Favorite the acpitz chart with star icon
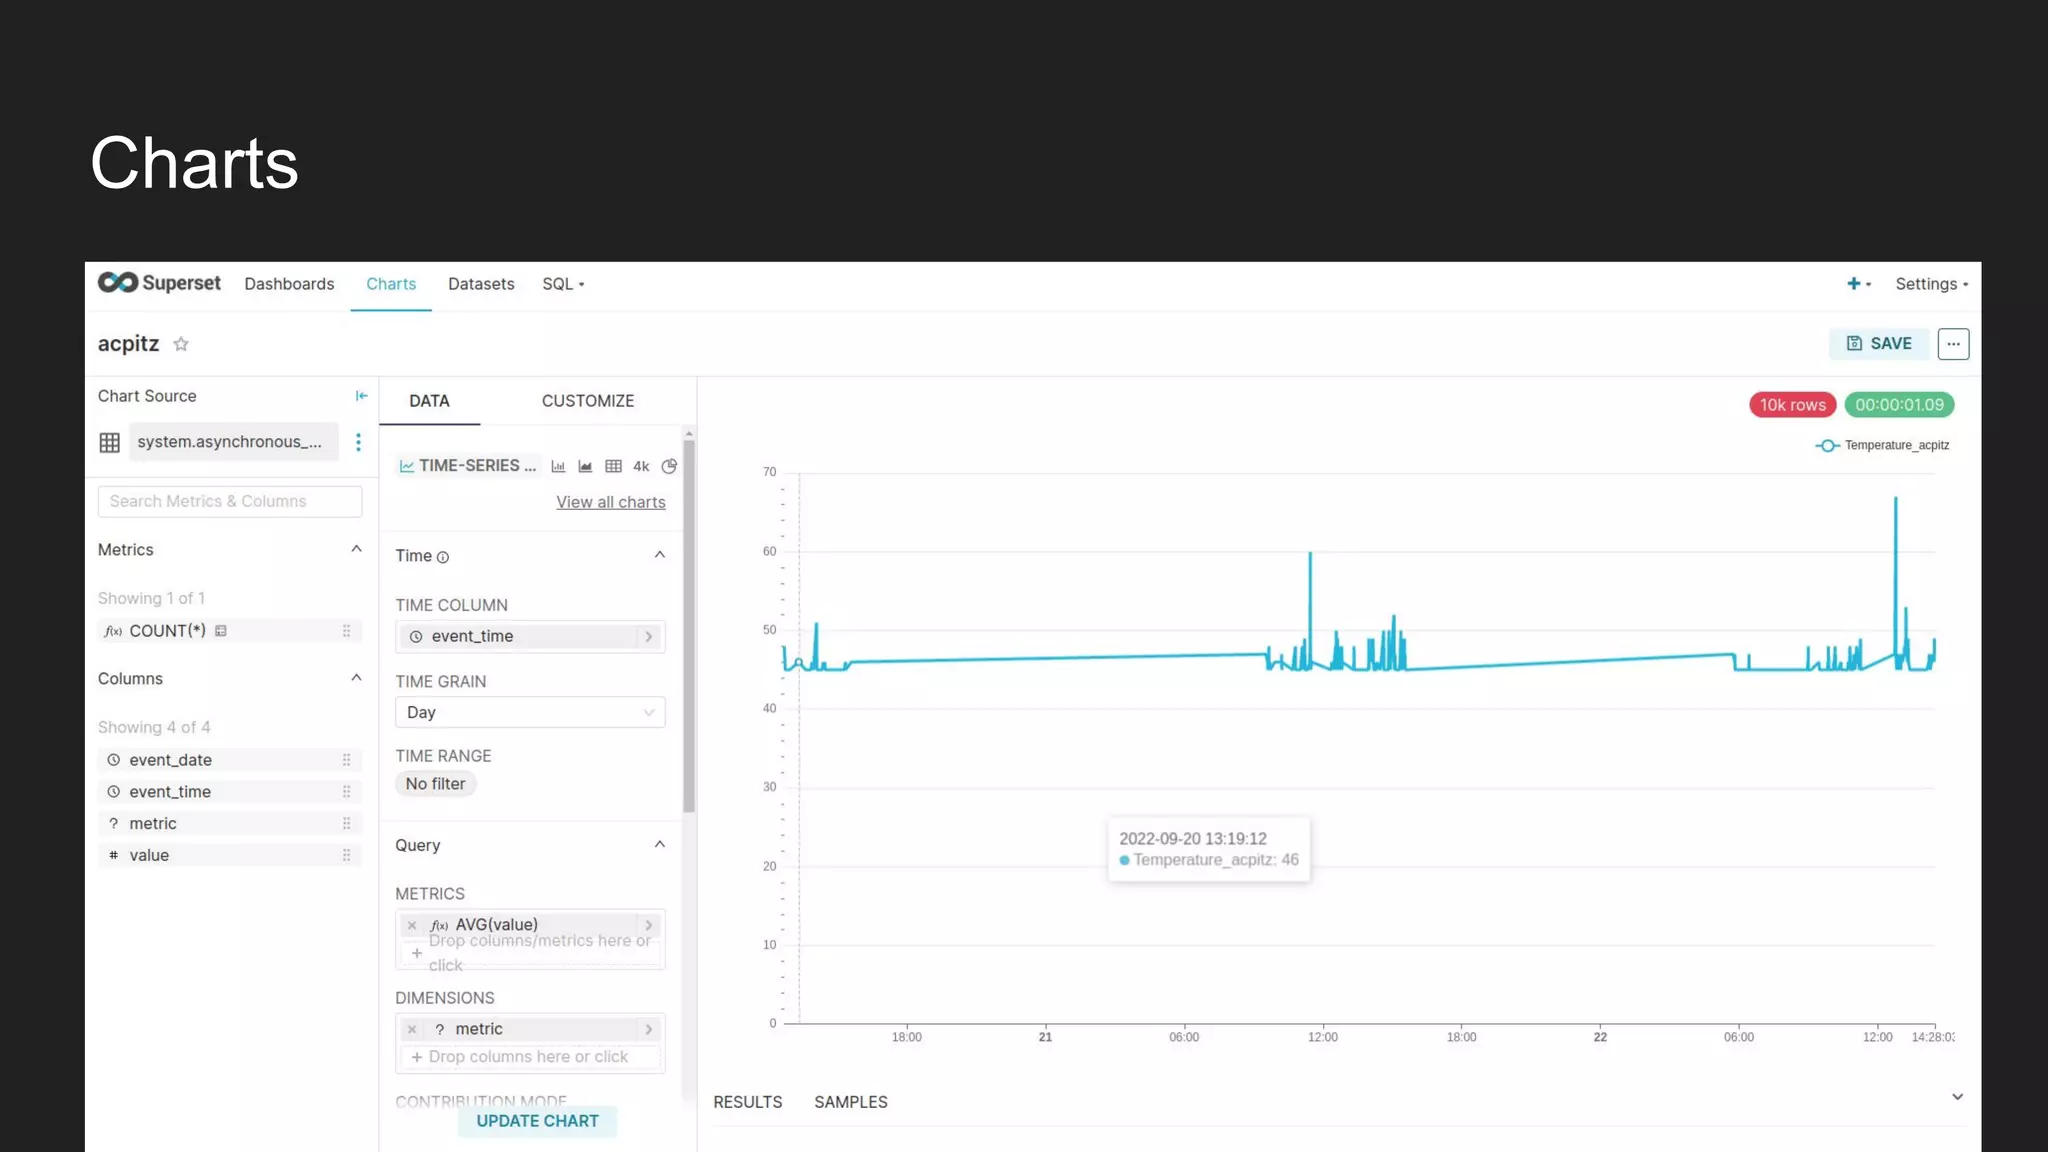Image resolution: width=2048 pixels, height=1152 pixels. (181, 344)
